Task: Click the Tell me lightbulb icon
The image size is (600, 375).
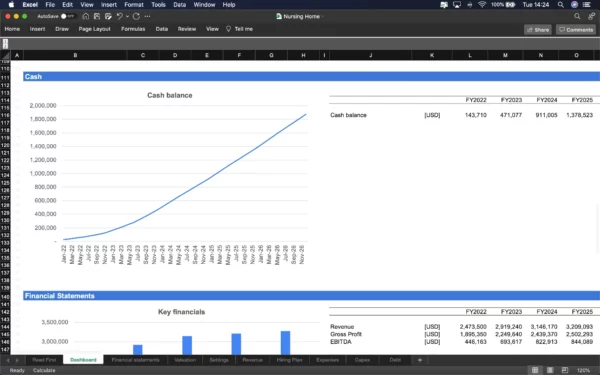Action: point(228,29)
